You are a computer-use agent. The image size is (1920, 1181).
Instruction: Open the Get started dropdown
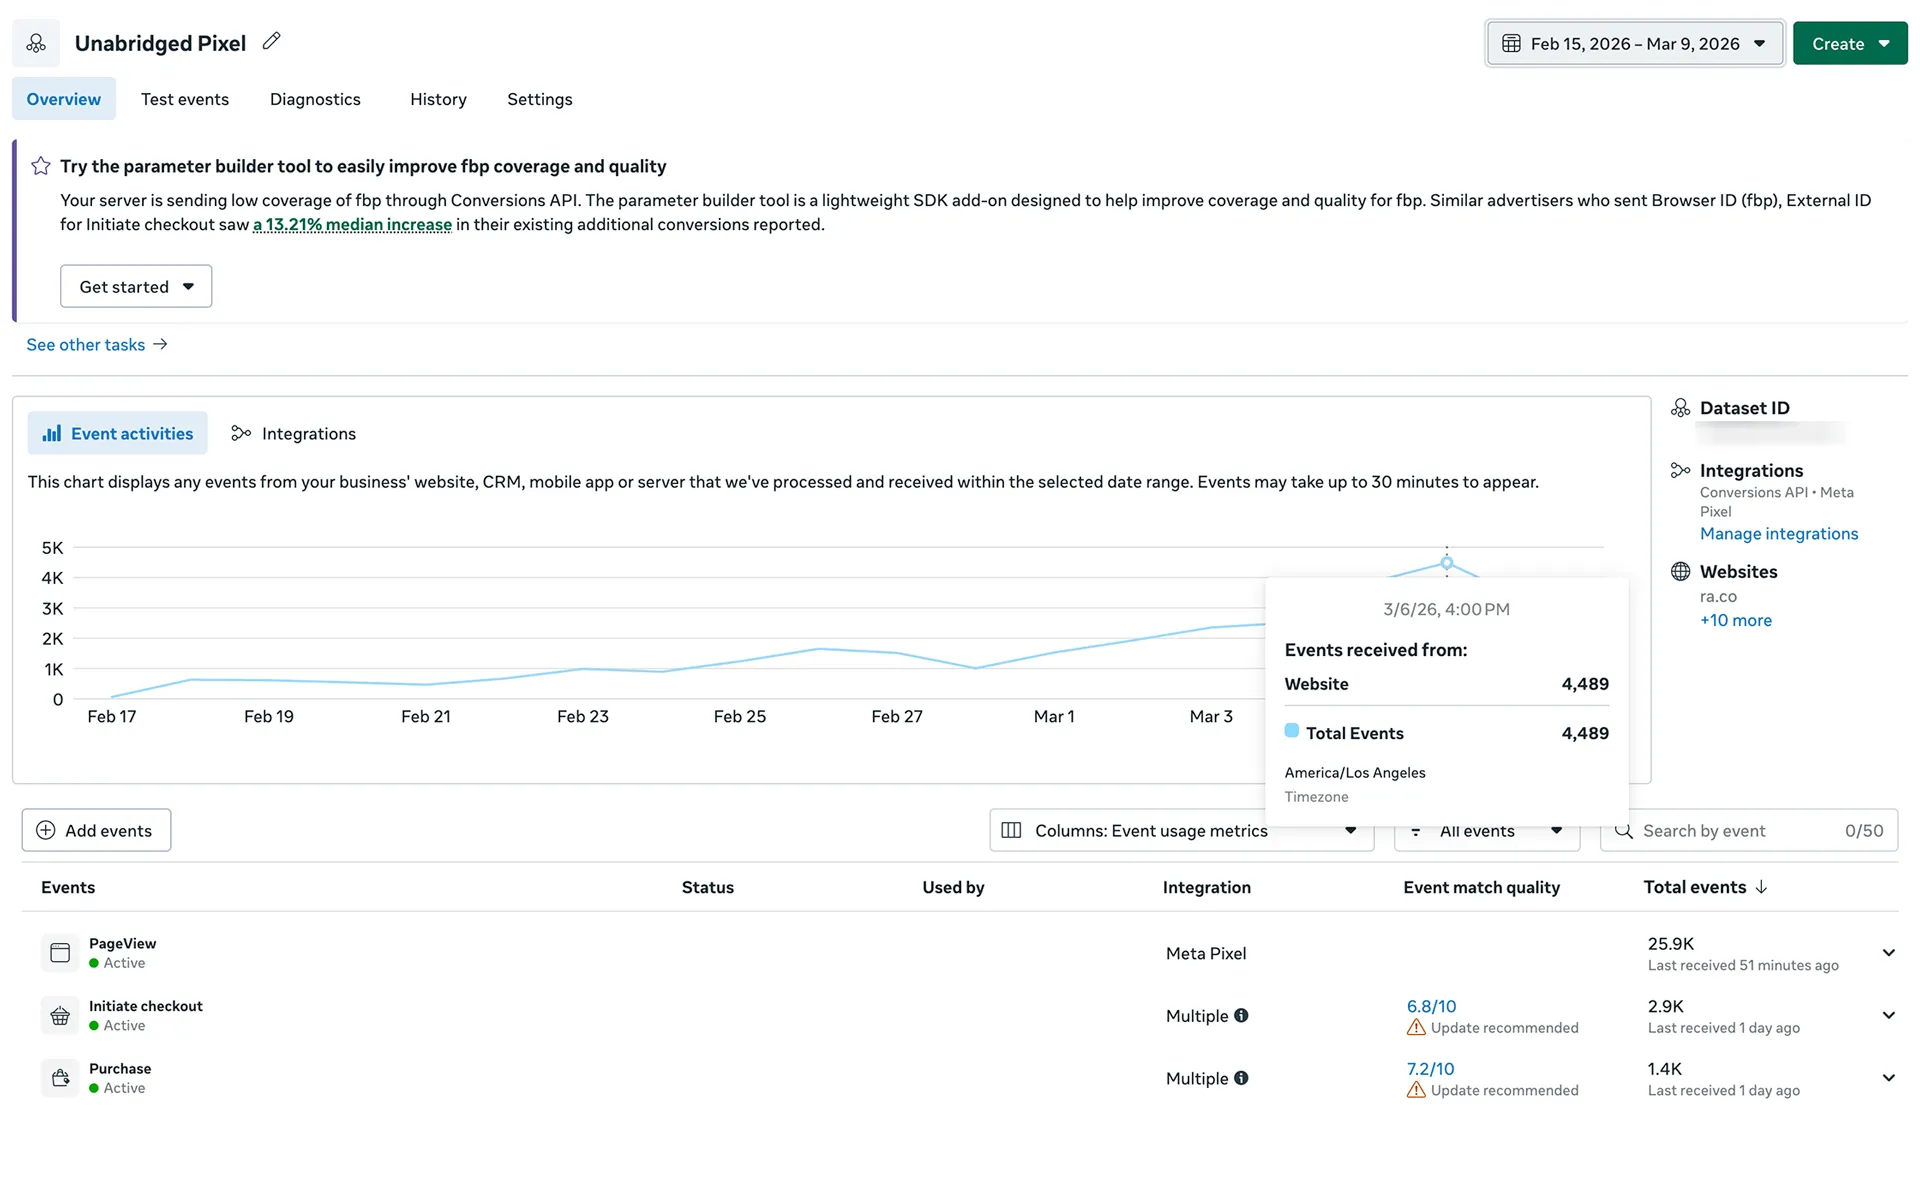(x=136, y=287)
